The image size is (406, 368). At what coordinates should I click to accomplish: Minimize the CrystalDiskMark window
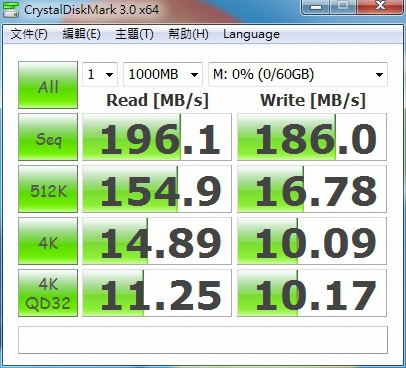point(316,7)
